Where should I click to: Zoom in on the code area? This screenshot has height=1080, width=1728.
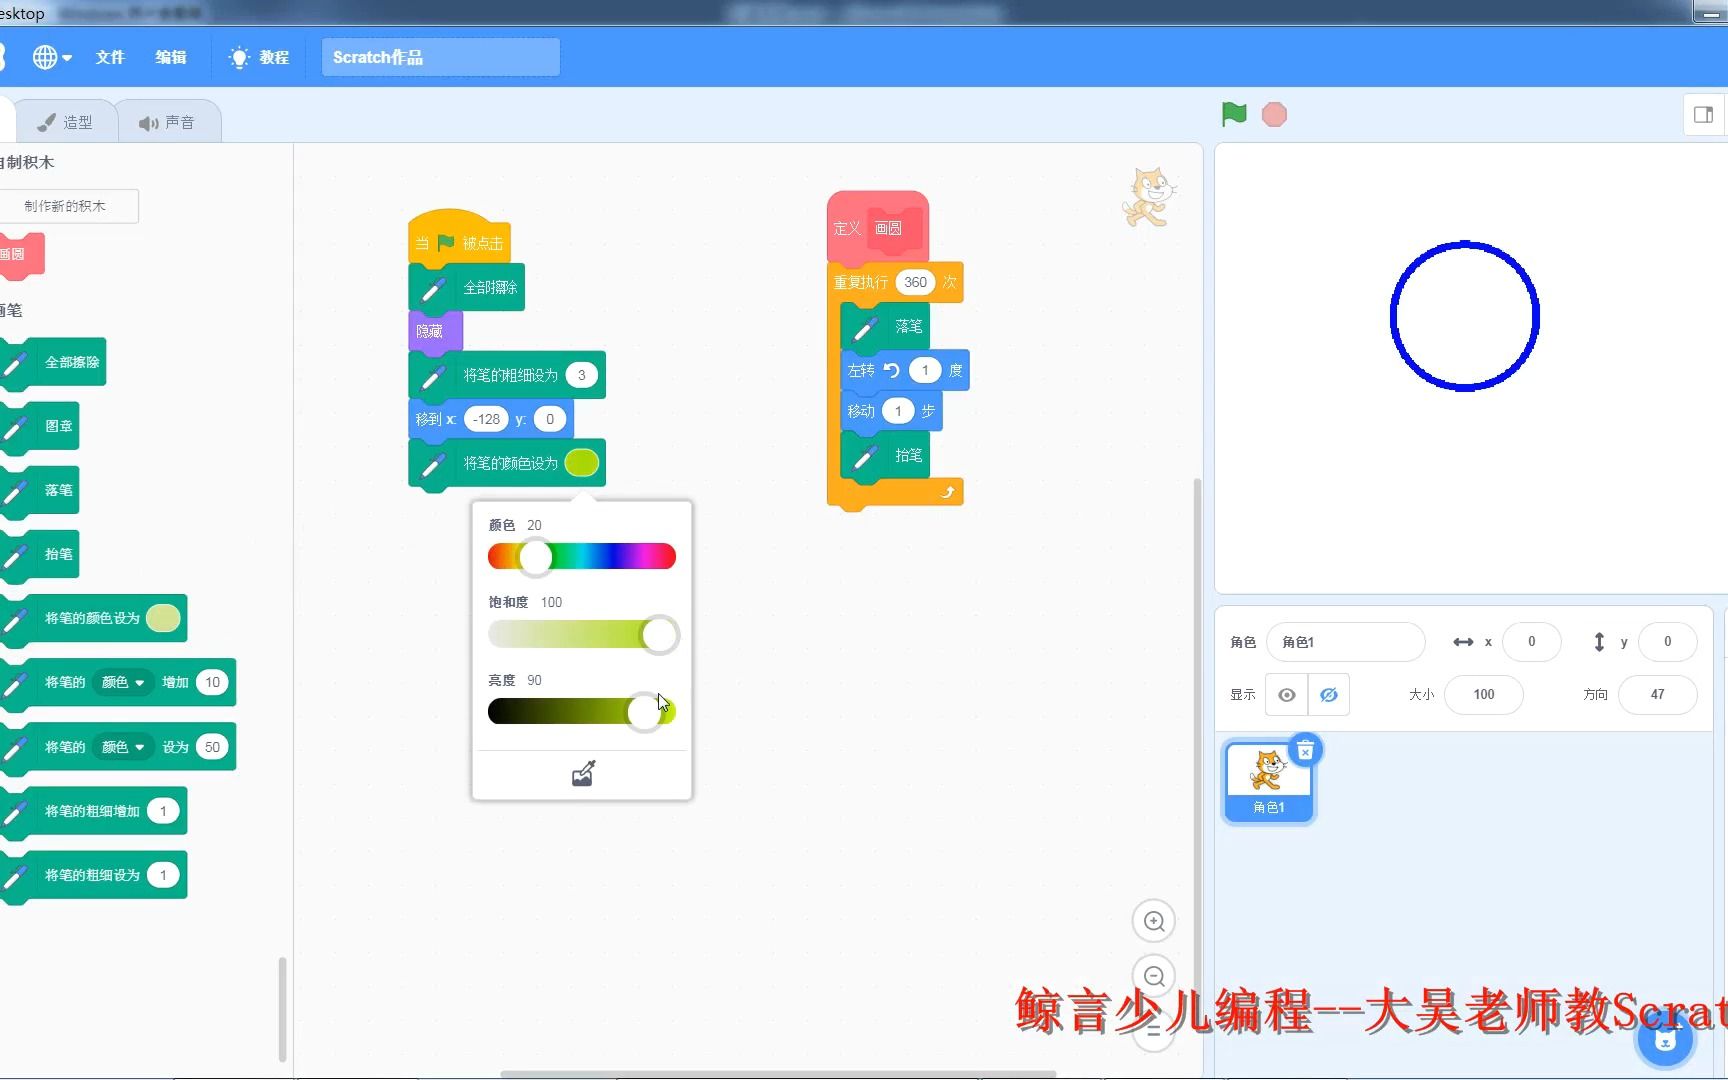pyautogui.click(x=1153, y=920)
